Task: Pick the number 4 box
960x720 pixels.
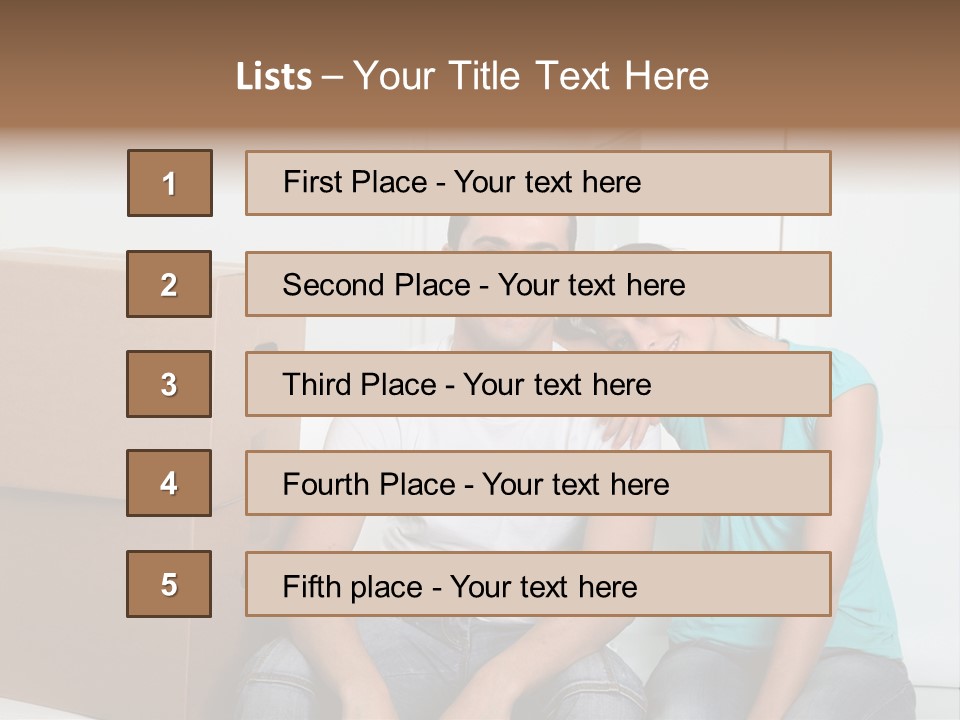Action: [x=169, y=484]
